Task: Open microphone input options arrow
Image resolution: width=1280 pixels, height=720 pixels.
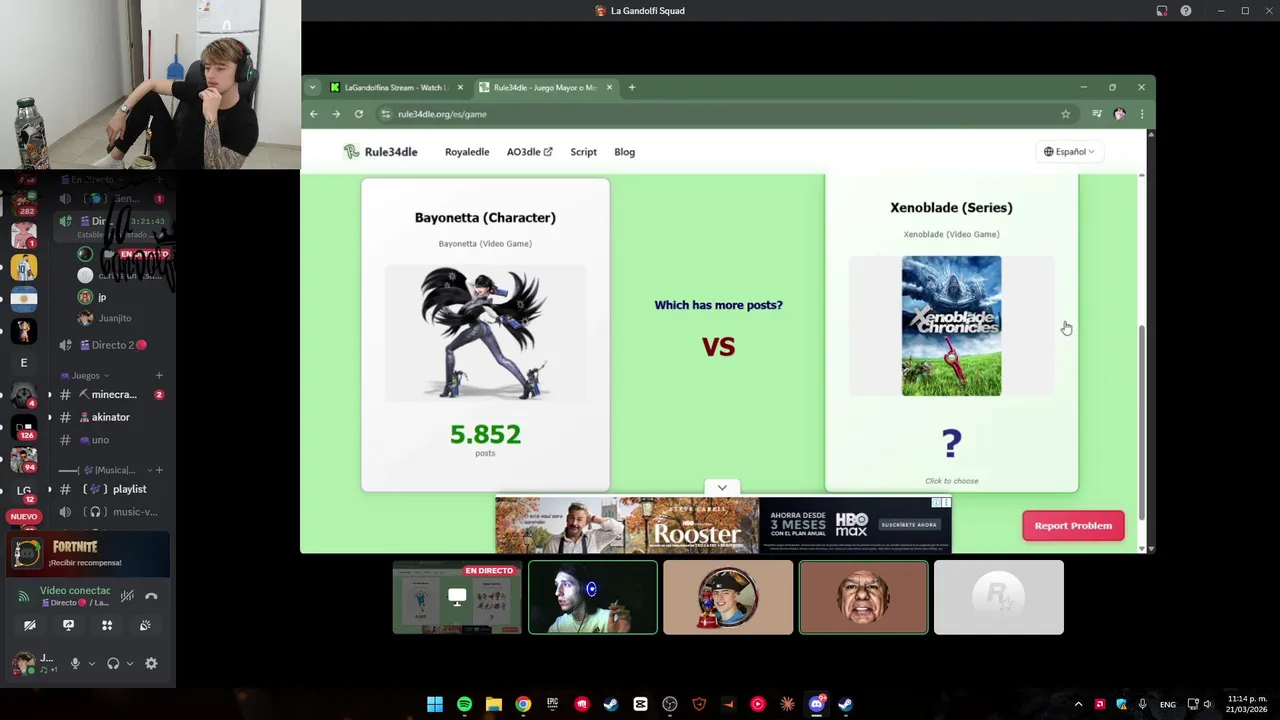Action: point(91,663)
